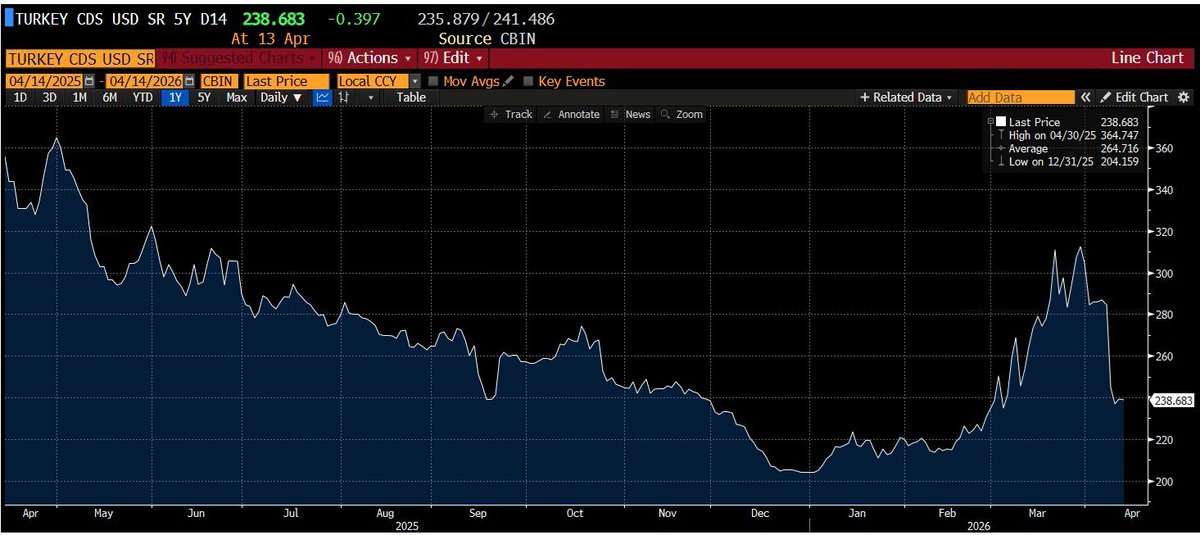Select the 5Y time range
This screenshot has height=535, width=1200.
[x=204, y=97]
